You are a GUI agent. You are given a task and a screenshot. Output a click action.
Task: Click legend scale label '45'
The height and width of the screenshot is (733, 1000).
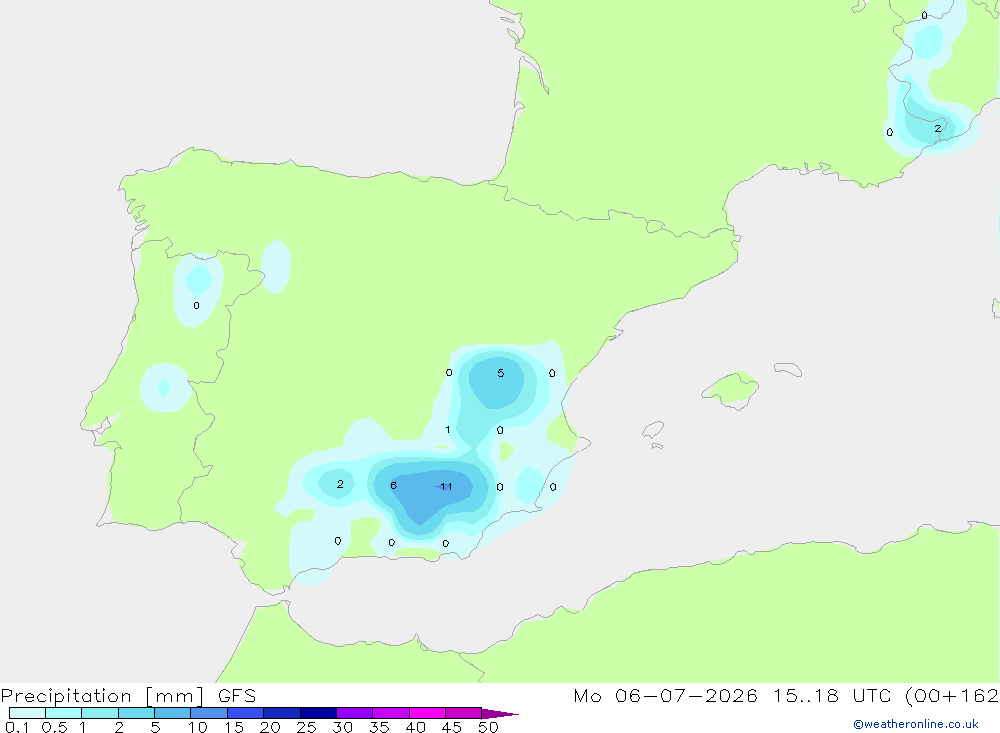[x=452, y=727]
